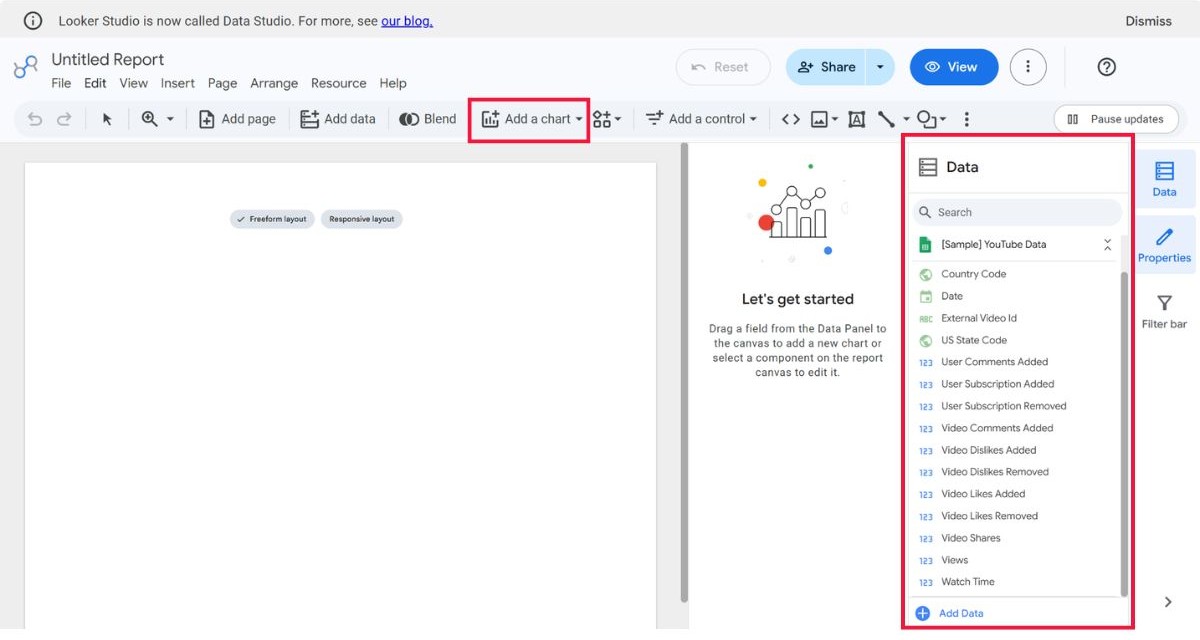Open the community visualizations and components icon
This screenshot has height=640, width=1200.
[601, 119]
